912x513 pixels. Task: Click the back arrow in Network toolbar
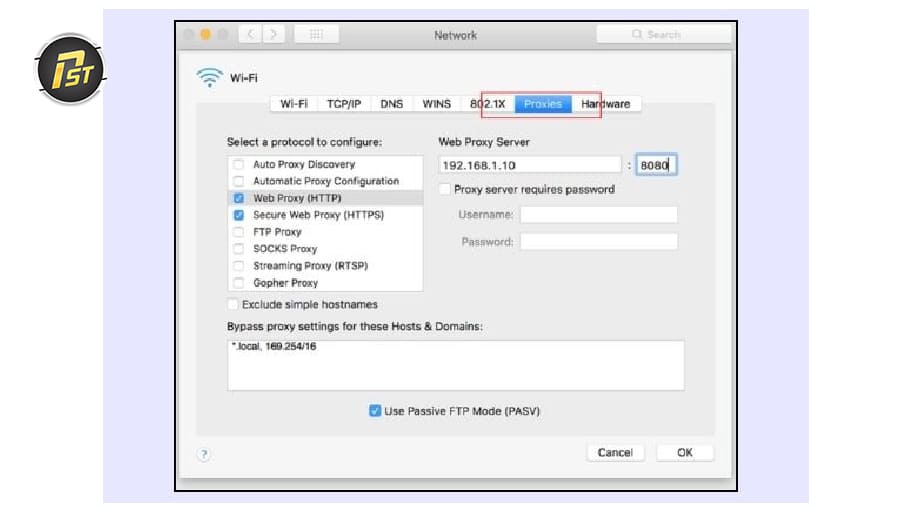pos(250,34)
